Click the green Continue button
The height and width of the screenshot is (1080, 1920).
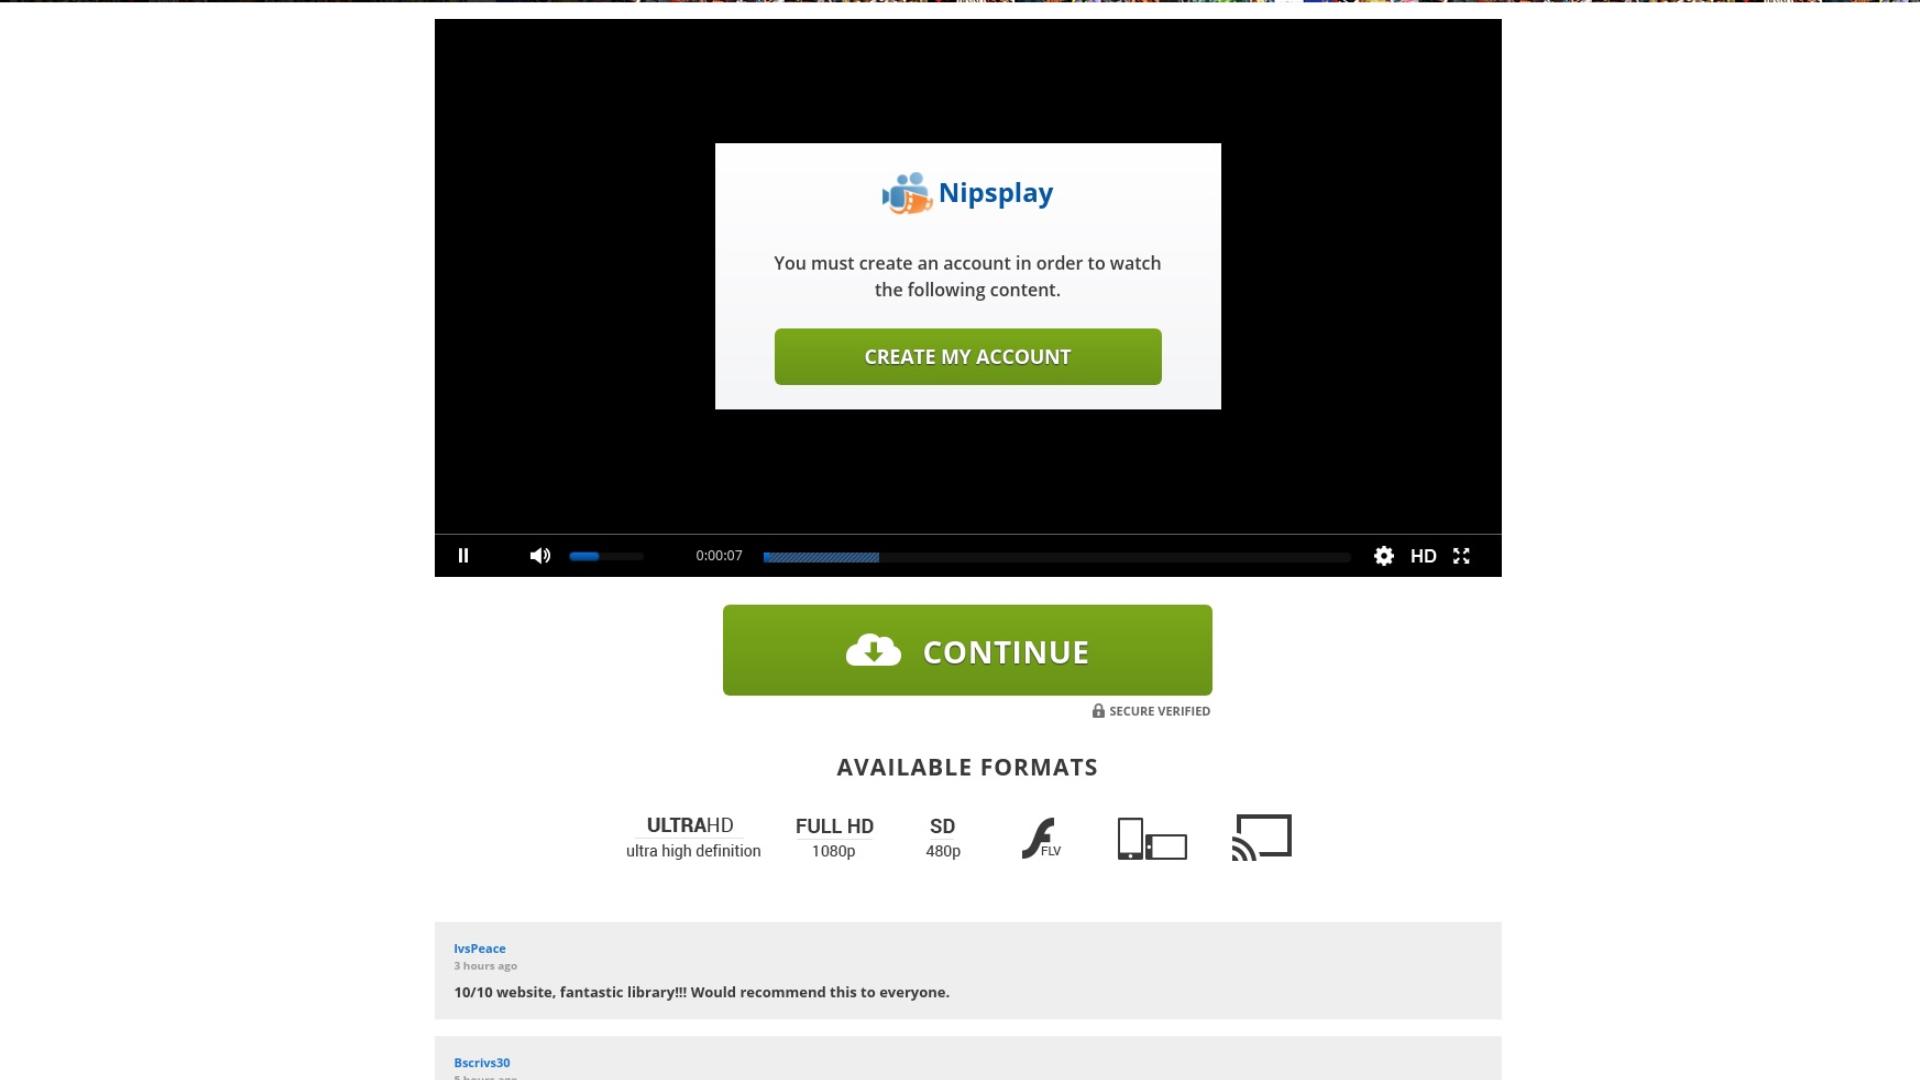point(968,650)
